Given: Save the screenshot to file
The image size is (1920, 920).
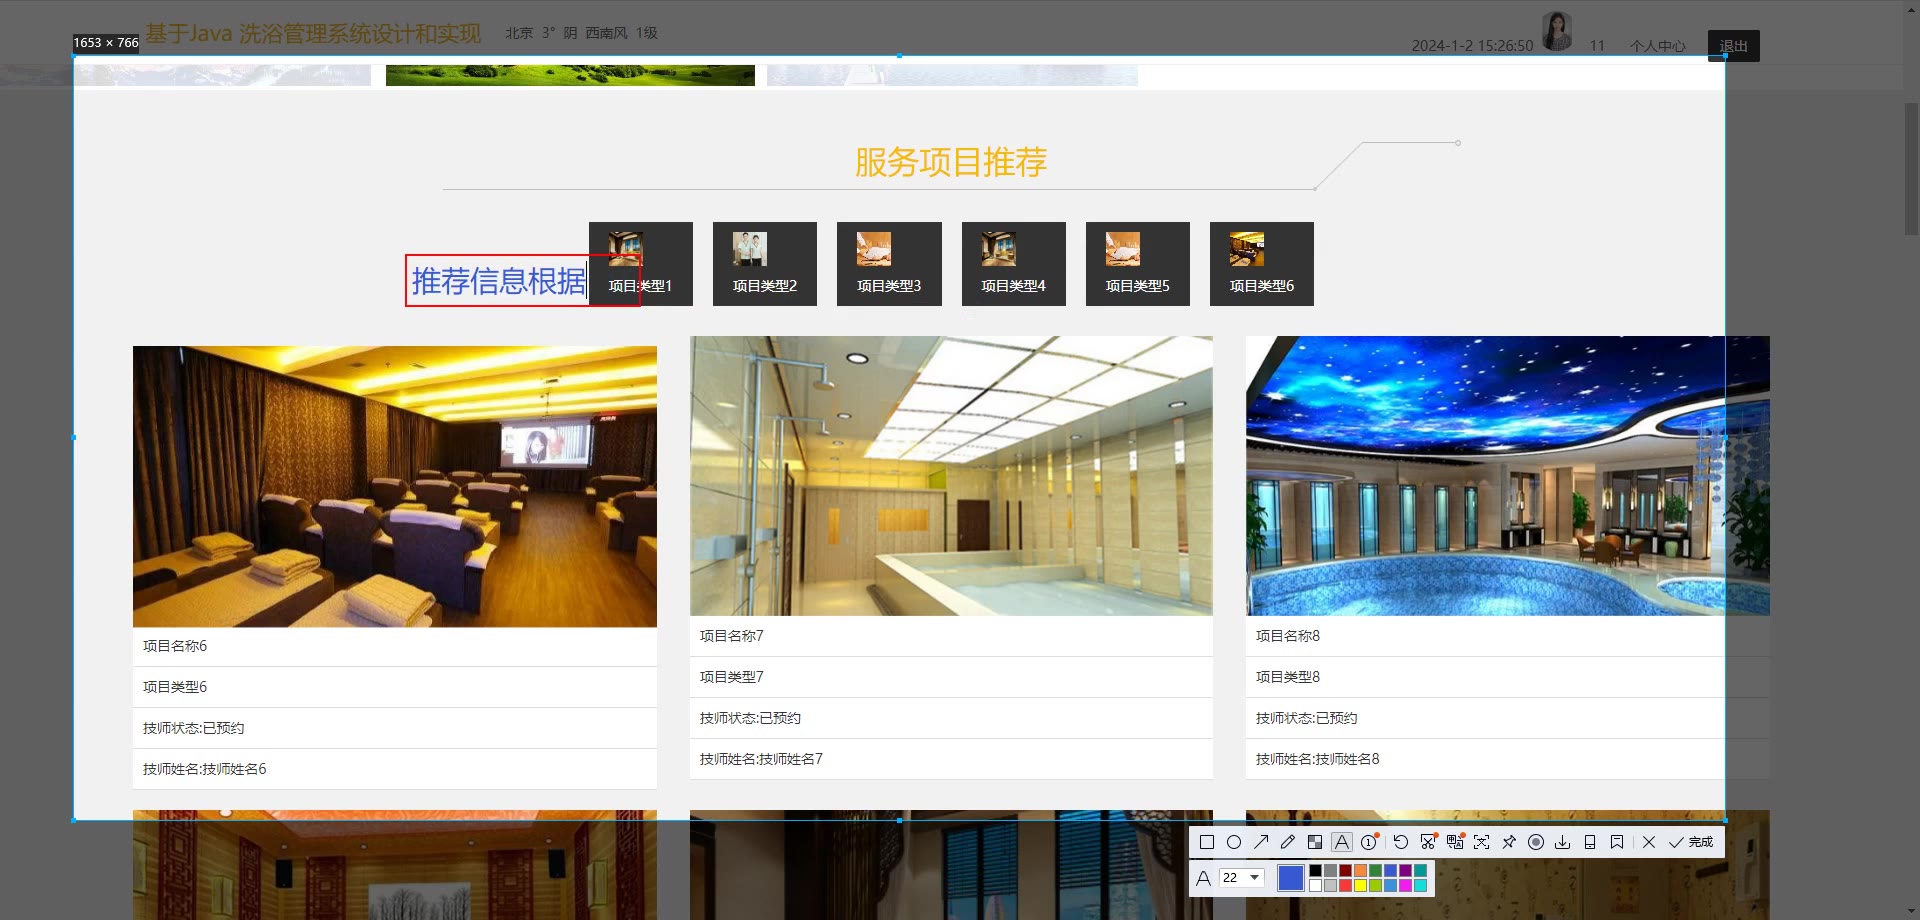Looking at the screenshot, I should pos(1563,842).
